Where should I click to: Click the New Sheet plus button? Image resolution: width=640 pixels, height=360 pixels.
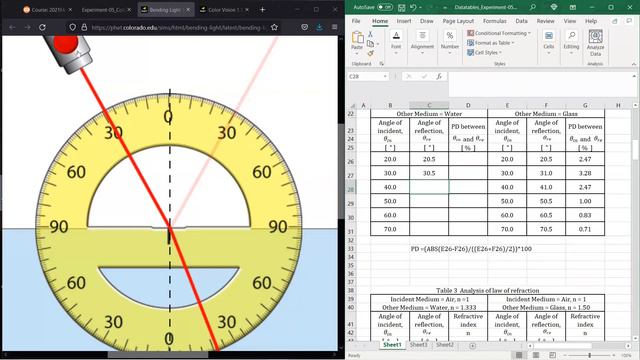point(472,346)
